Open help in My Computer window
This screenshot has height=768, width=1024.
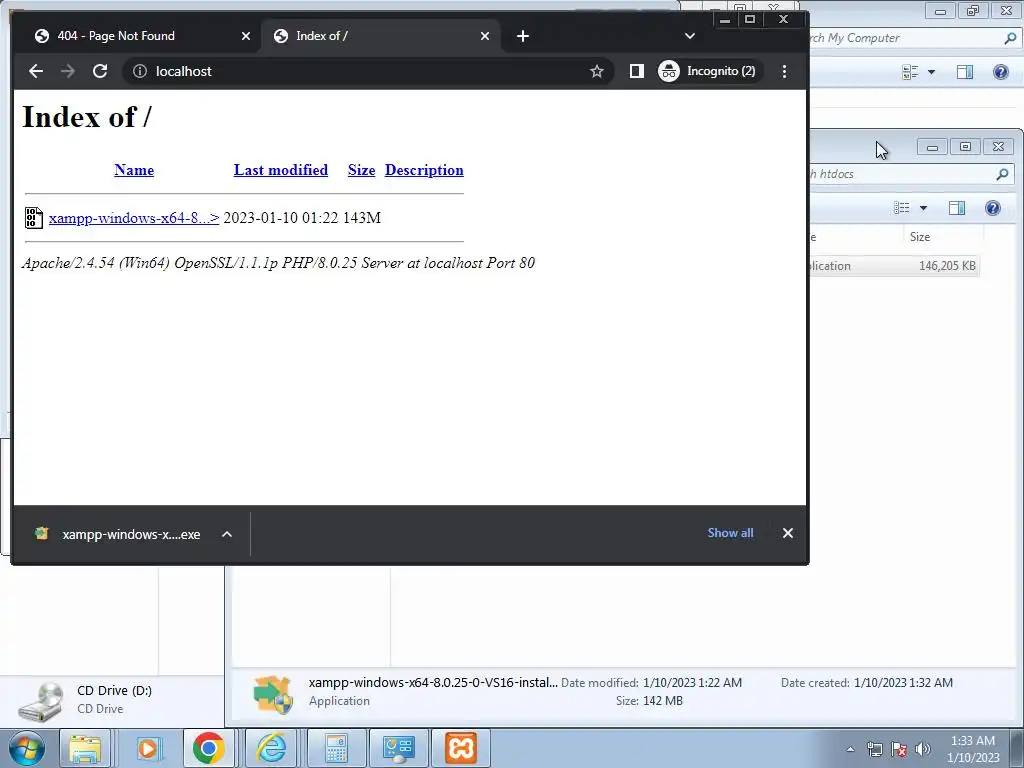click(x=1000, y=72)
